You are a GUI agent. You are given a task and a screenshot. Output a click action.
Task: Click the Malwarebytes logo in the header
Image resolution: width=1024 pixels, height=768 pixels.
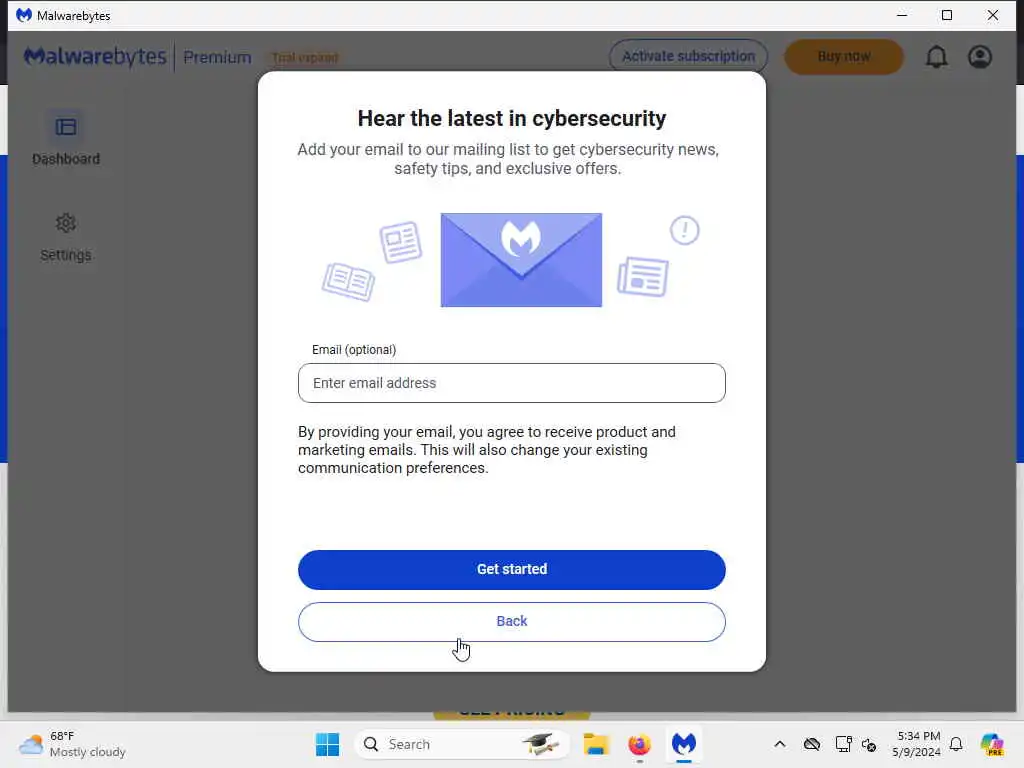click(95, 57)
